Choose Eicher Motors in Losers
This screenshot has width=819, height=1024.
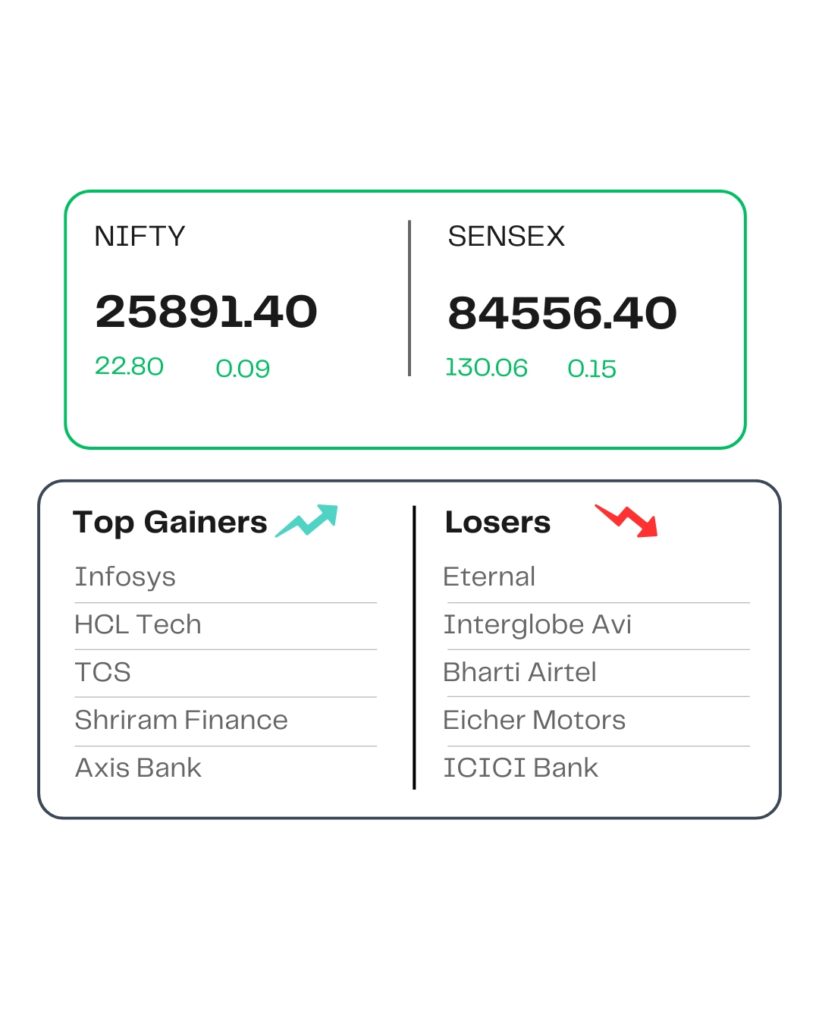[x=534, y=720]
